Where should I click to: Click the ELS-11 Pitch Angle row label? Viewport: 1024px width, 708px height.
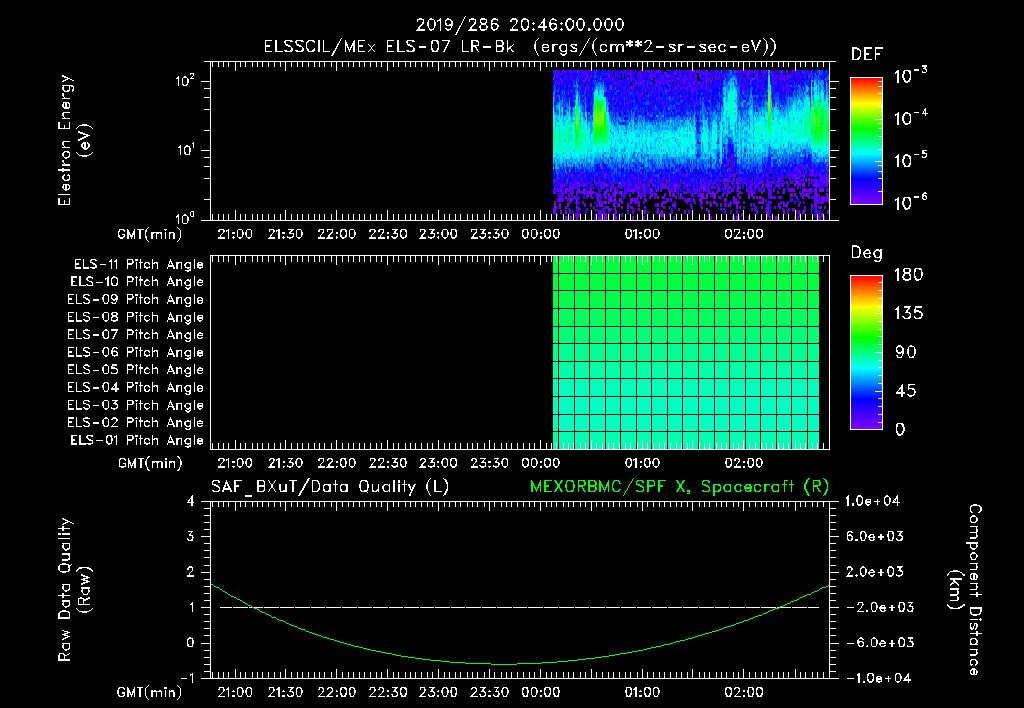point(138,265)
